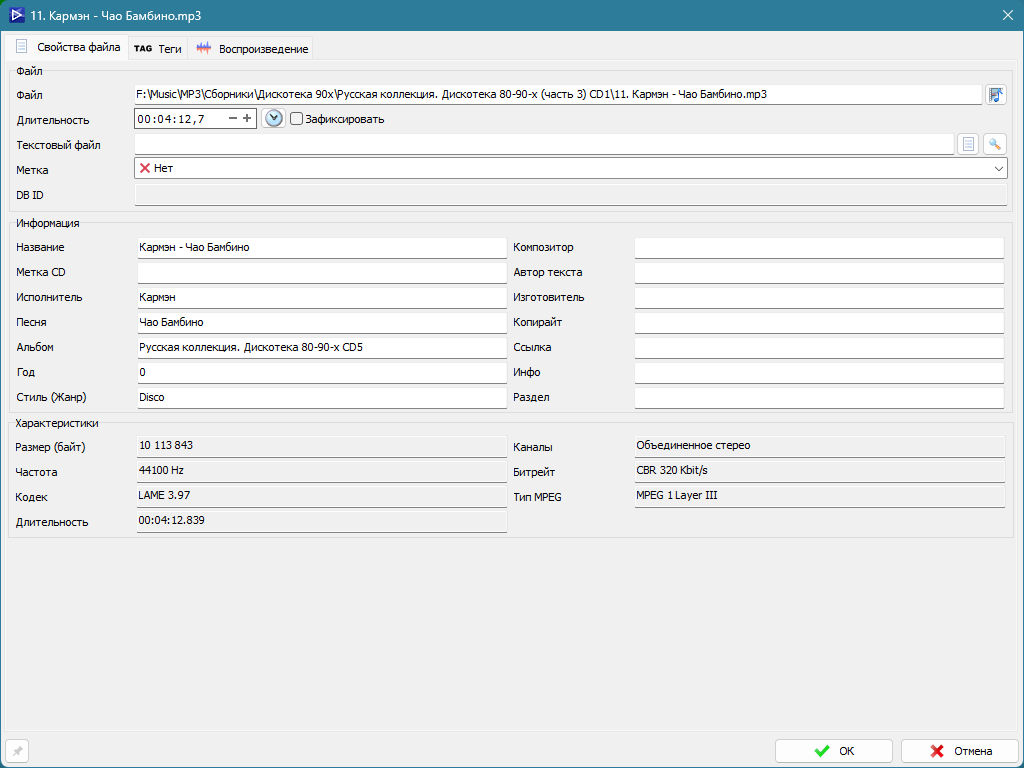Click the Инфо field
1024x768 pixels.
(819, 372)
